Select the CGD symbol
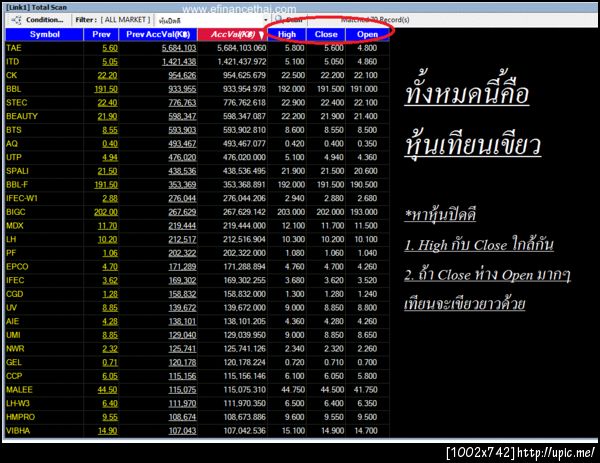The width and height of the screenshot is (600, 463). [x=15, y=294]
